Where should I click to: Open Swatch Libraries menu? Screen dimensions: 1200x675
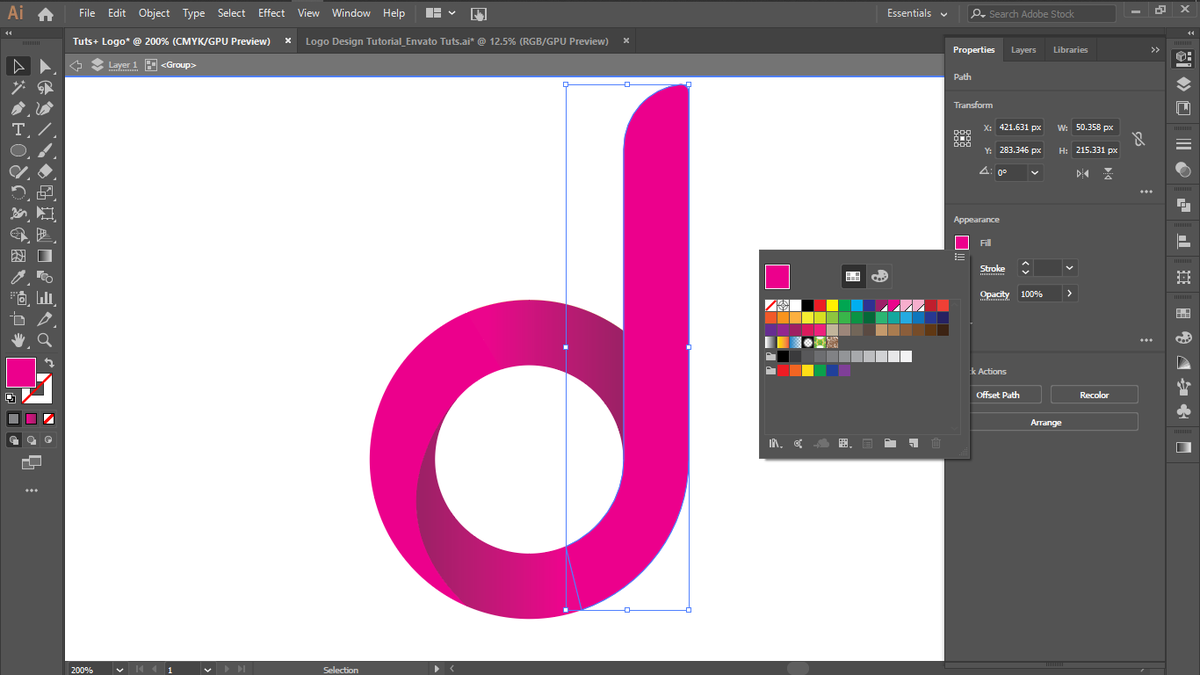(775, 443)
